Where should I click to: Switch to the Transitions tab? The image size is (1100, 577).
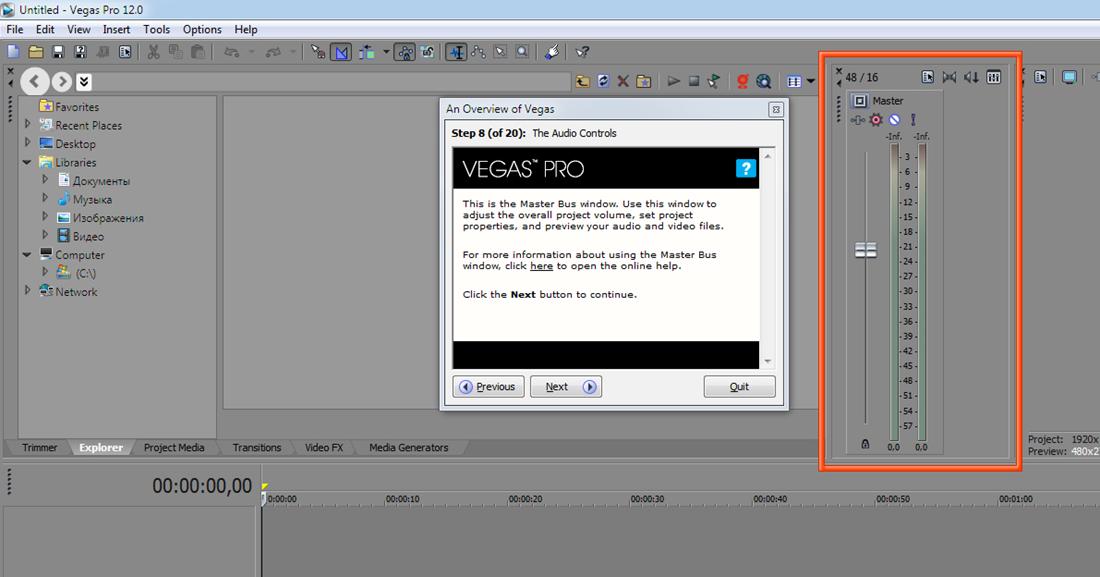click(x=257, y=447)
